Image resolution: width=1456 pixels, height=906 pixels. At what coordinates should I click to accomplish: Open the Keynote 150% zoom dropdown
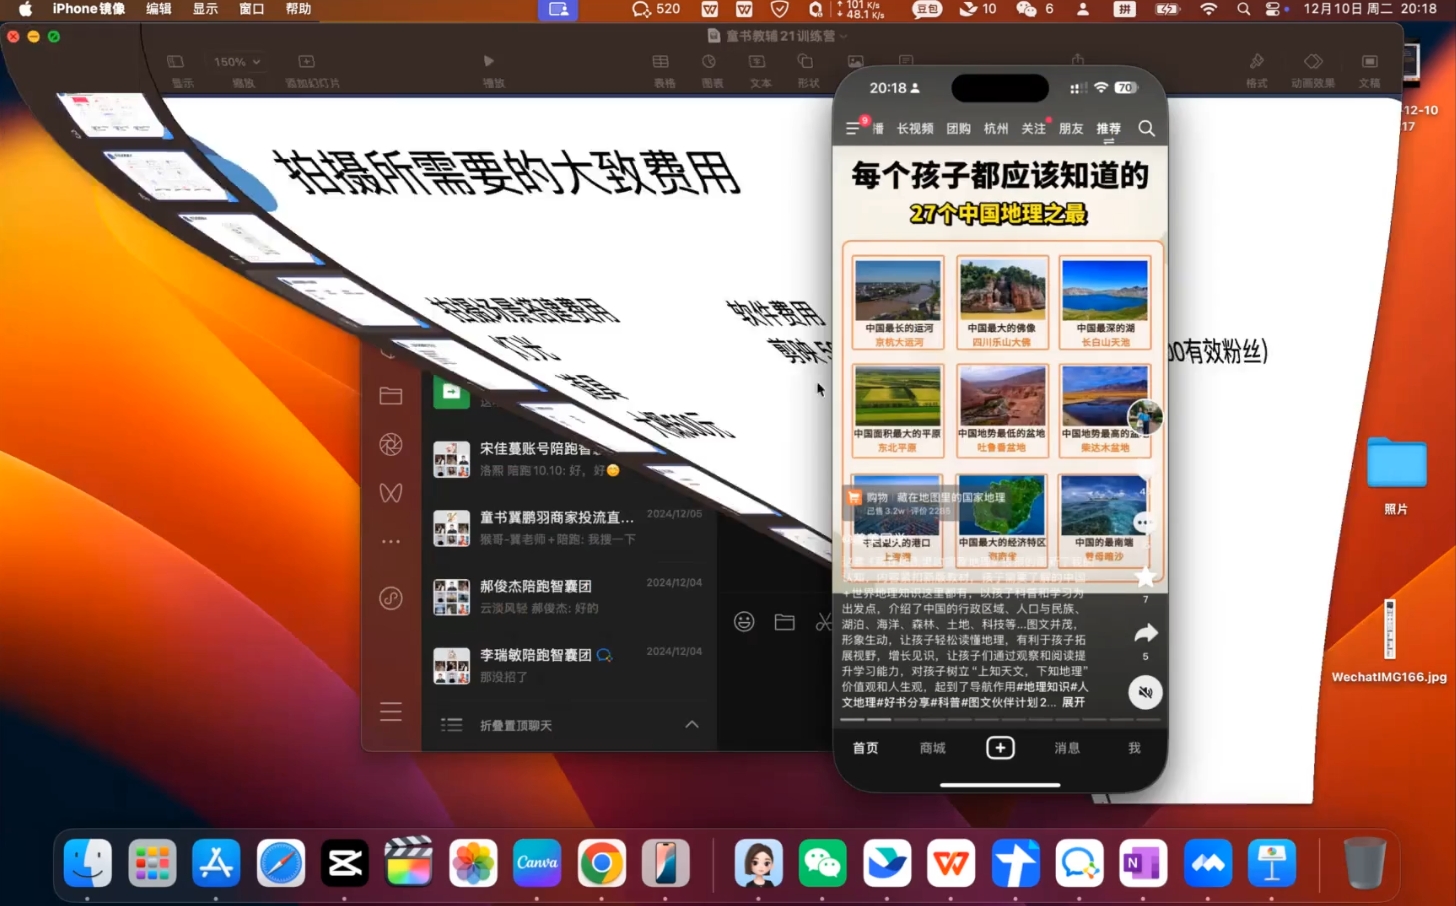pyautogui.click(x=237, y=62)
